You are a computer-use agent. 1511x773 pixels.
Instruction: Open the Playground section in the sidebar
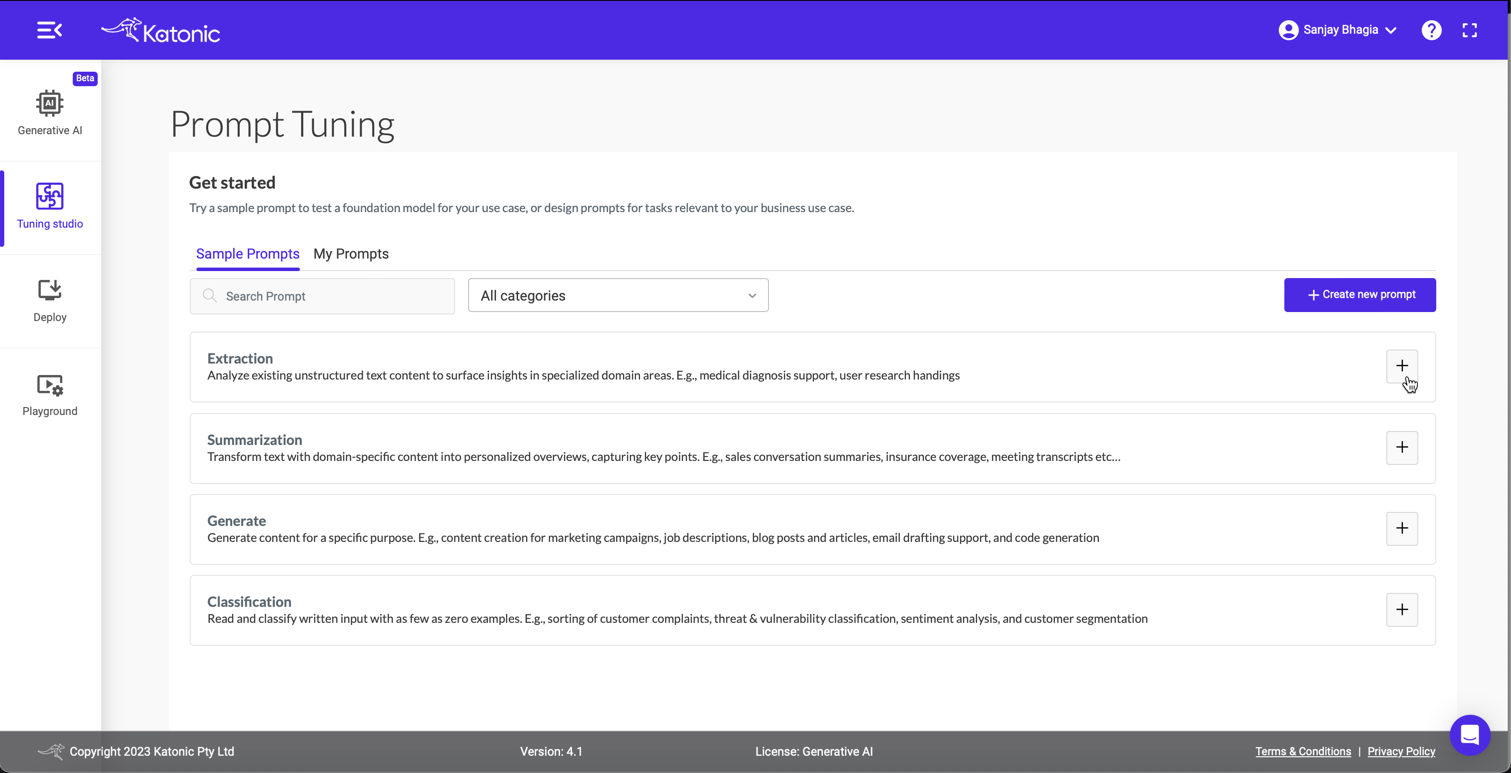[x=50, y=394]
